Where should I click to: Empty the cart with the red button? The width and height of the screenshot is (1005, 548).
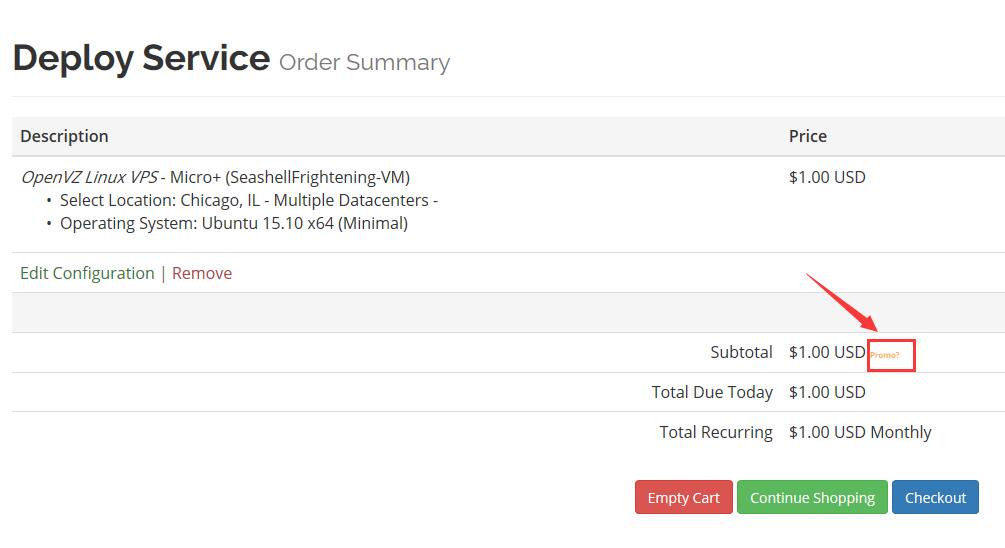click(x=684, y=497)
